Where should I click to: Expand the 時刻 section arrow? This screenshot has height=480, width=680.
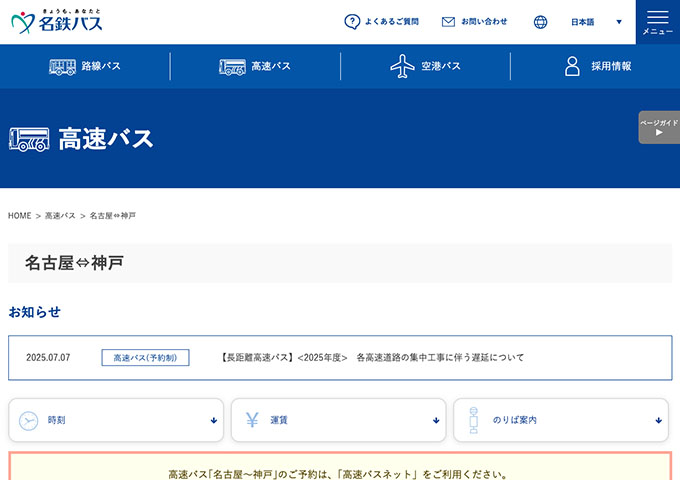click(x=214, y=420)
